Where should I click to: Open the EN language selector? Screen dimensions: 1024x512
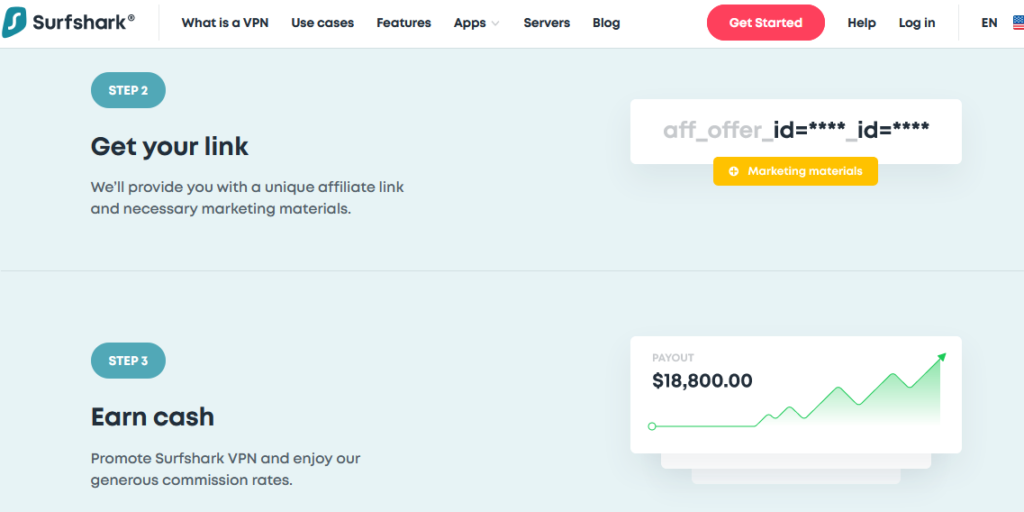[989, 23]
